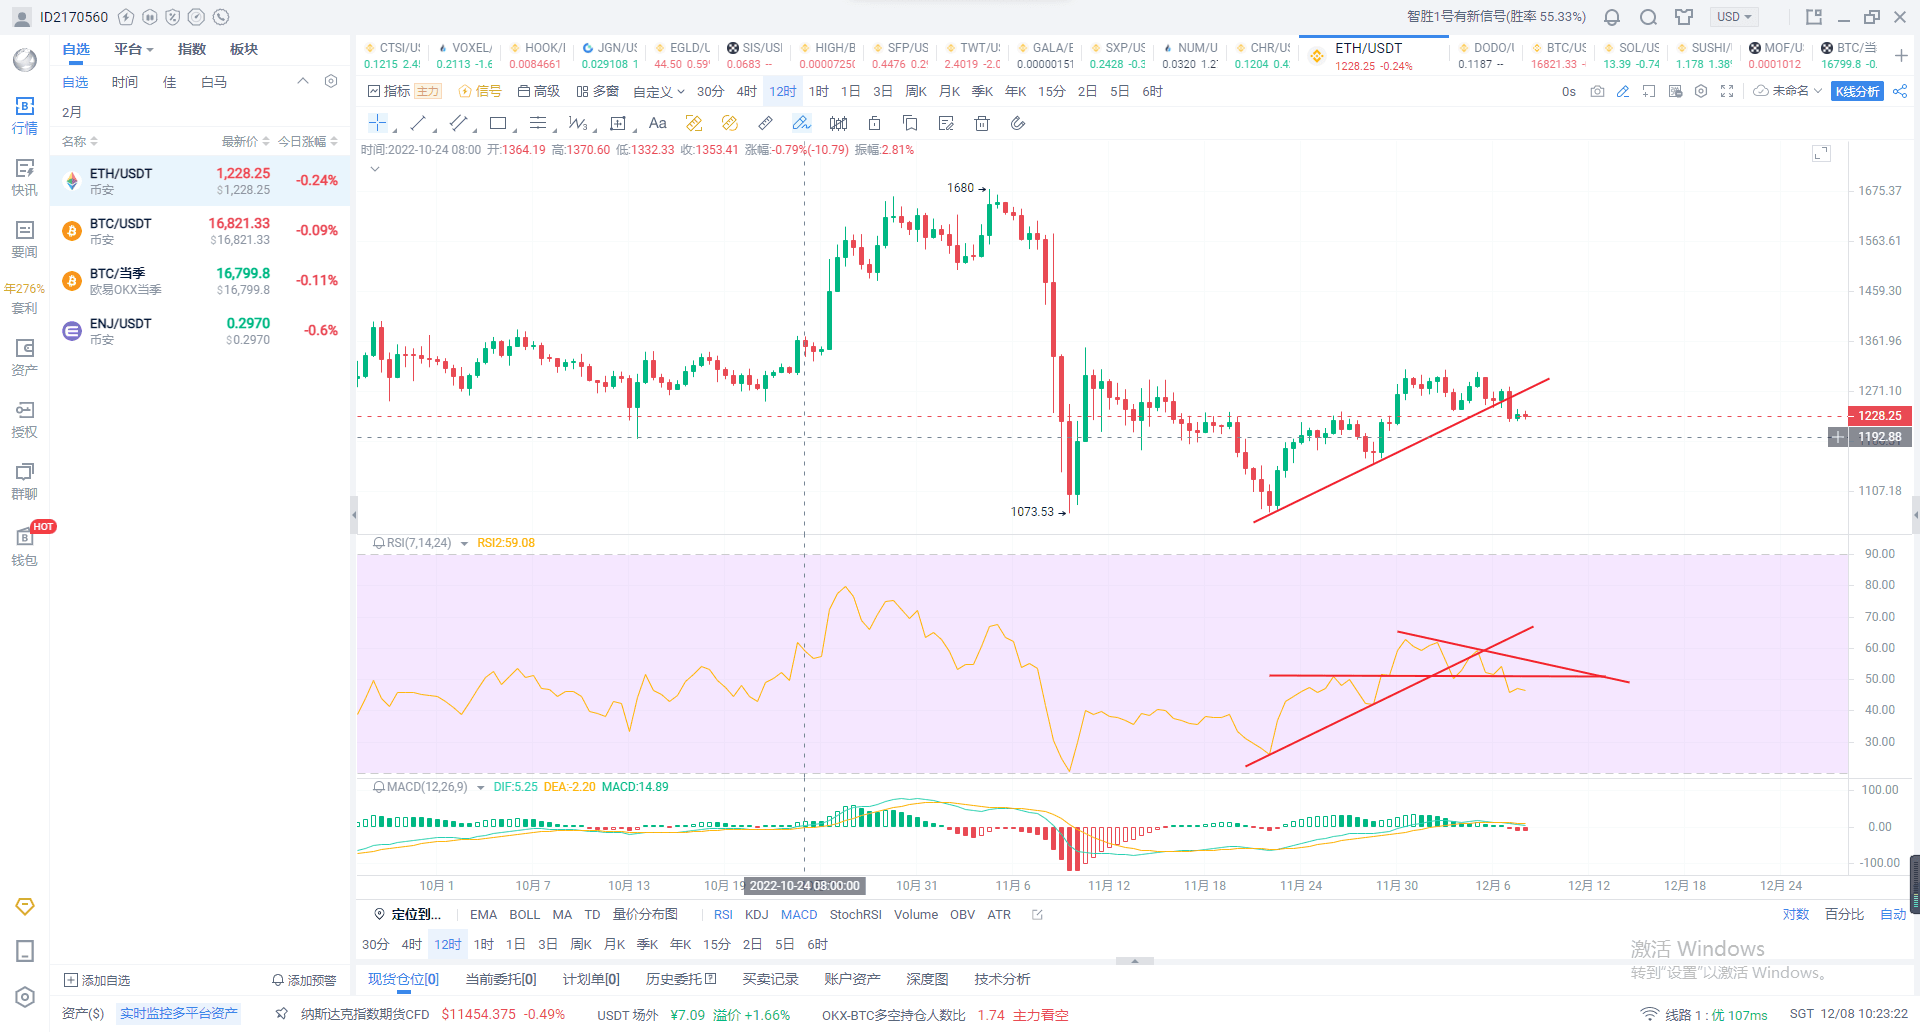Toggle 对数 logarithmic scale
This screenshot has width=1920, height=1032.
[1796, 914]
